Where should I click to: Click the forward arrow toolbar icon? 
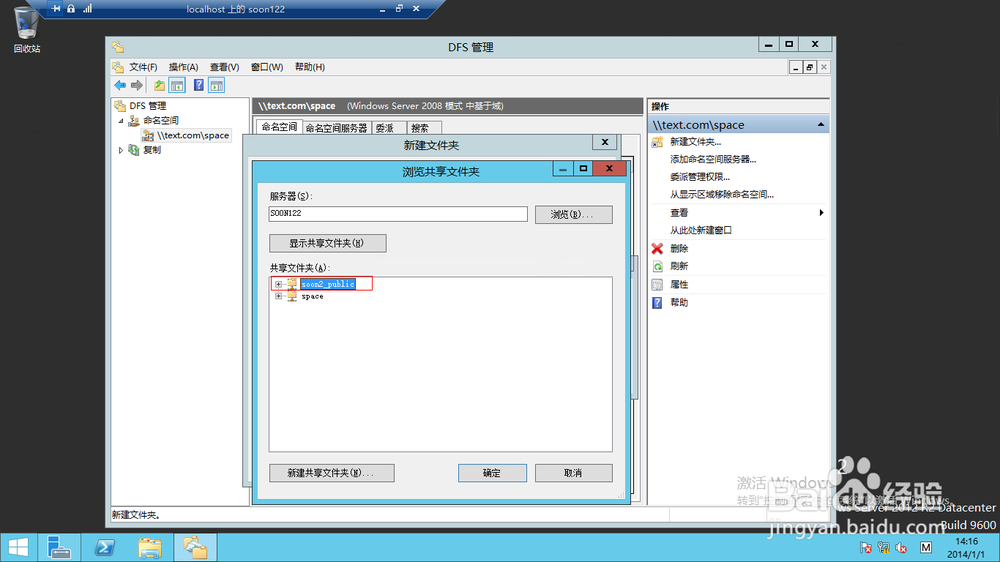pos(136,85)
